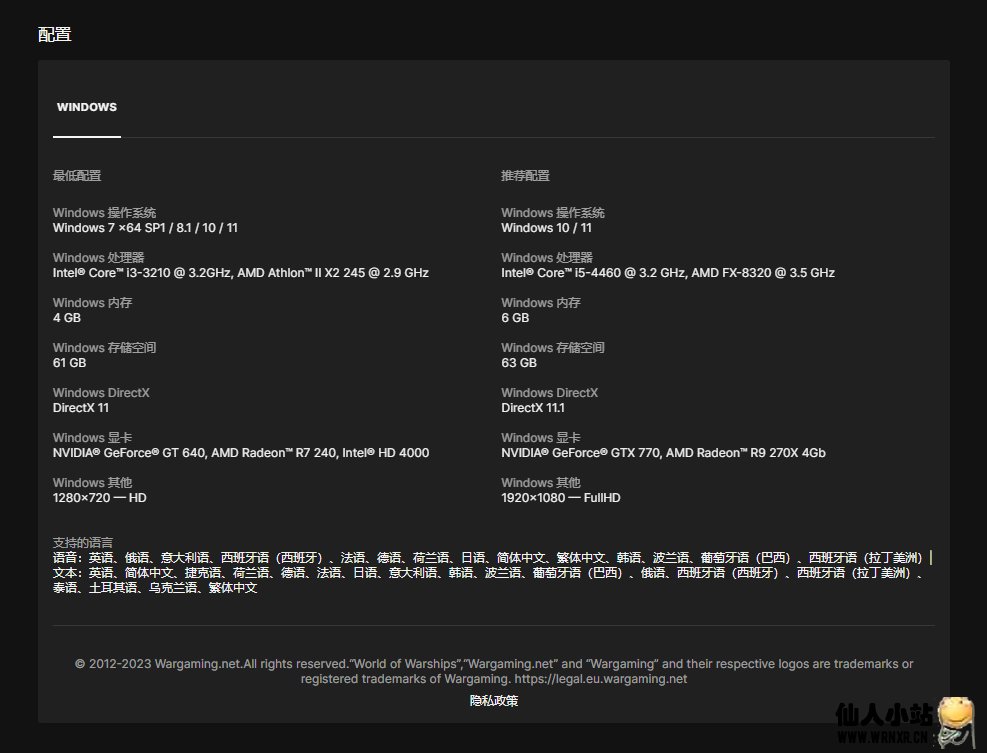Image resolution: width=987 pixels, height=753 pixels.
Task: Click the 61 GB storage value
Action: 70,363
